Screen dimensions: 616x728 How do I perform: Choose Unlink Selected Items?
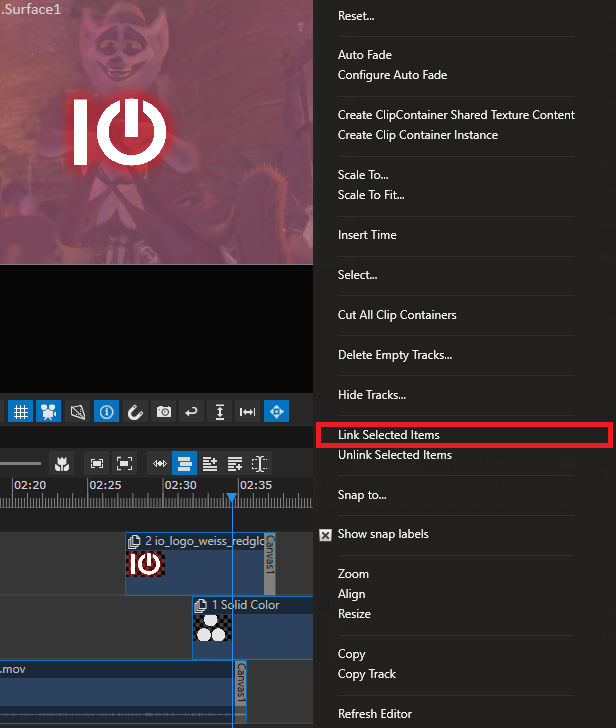(x=395, y=455)
